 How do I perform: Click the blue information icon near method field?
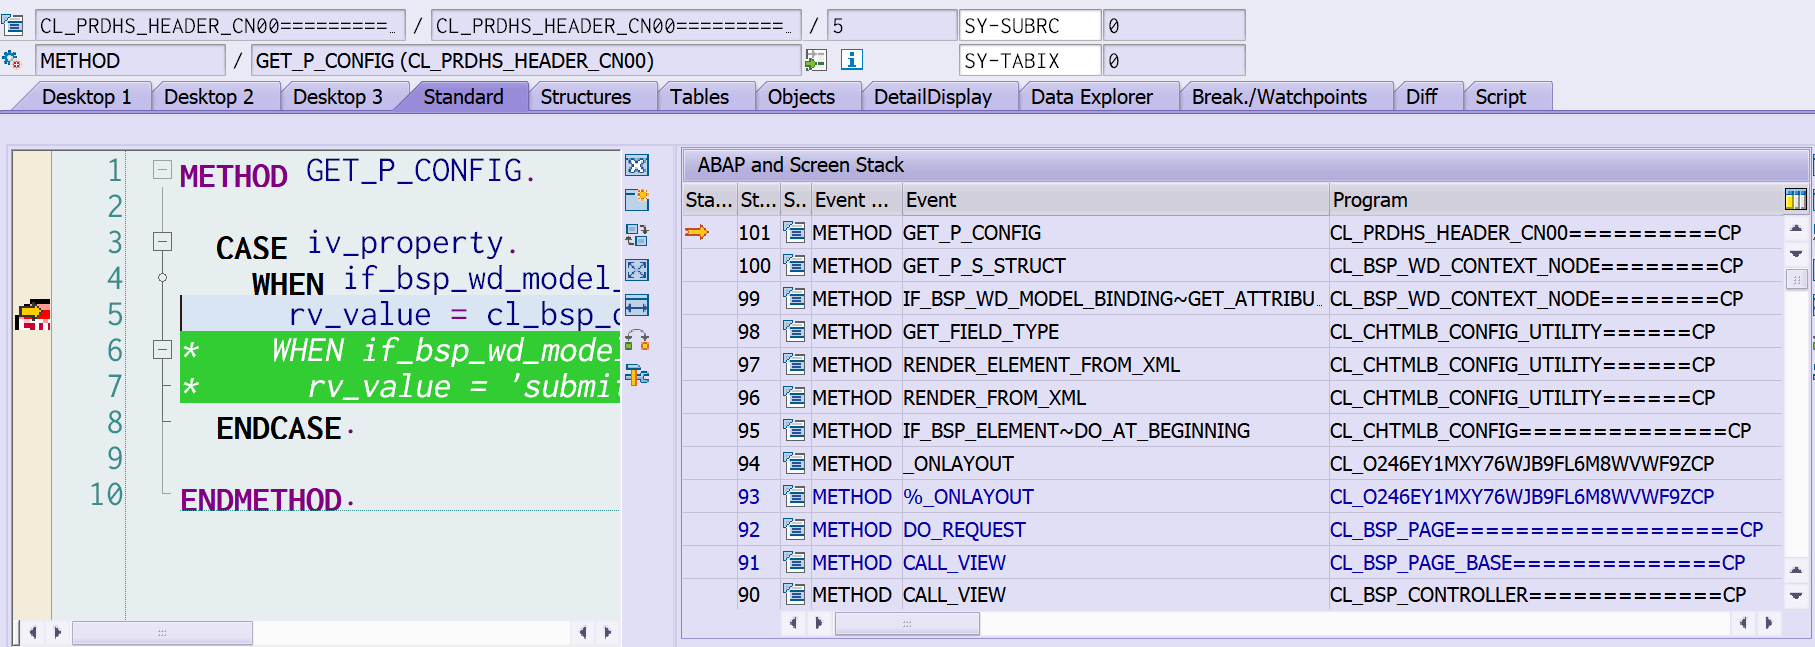tap(851, 60)
